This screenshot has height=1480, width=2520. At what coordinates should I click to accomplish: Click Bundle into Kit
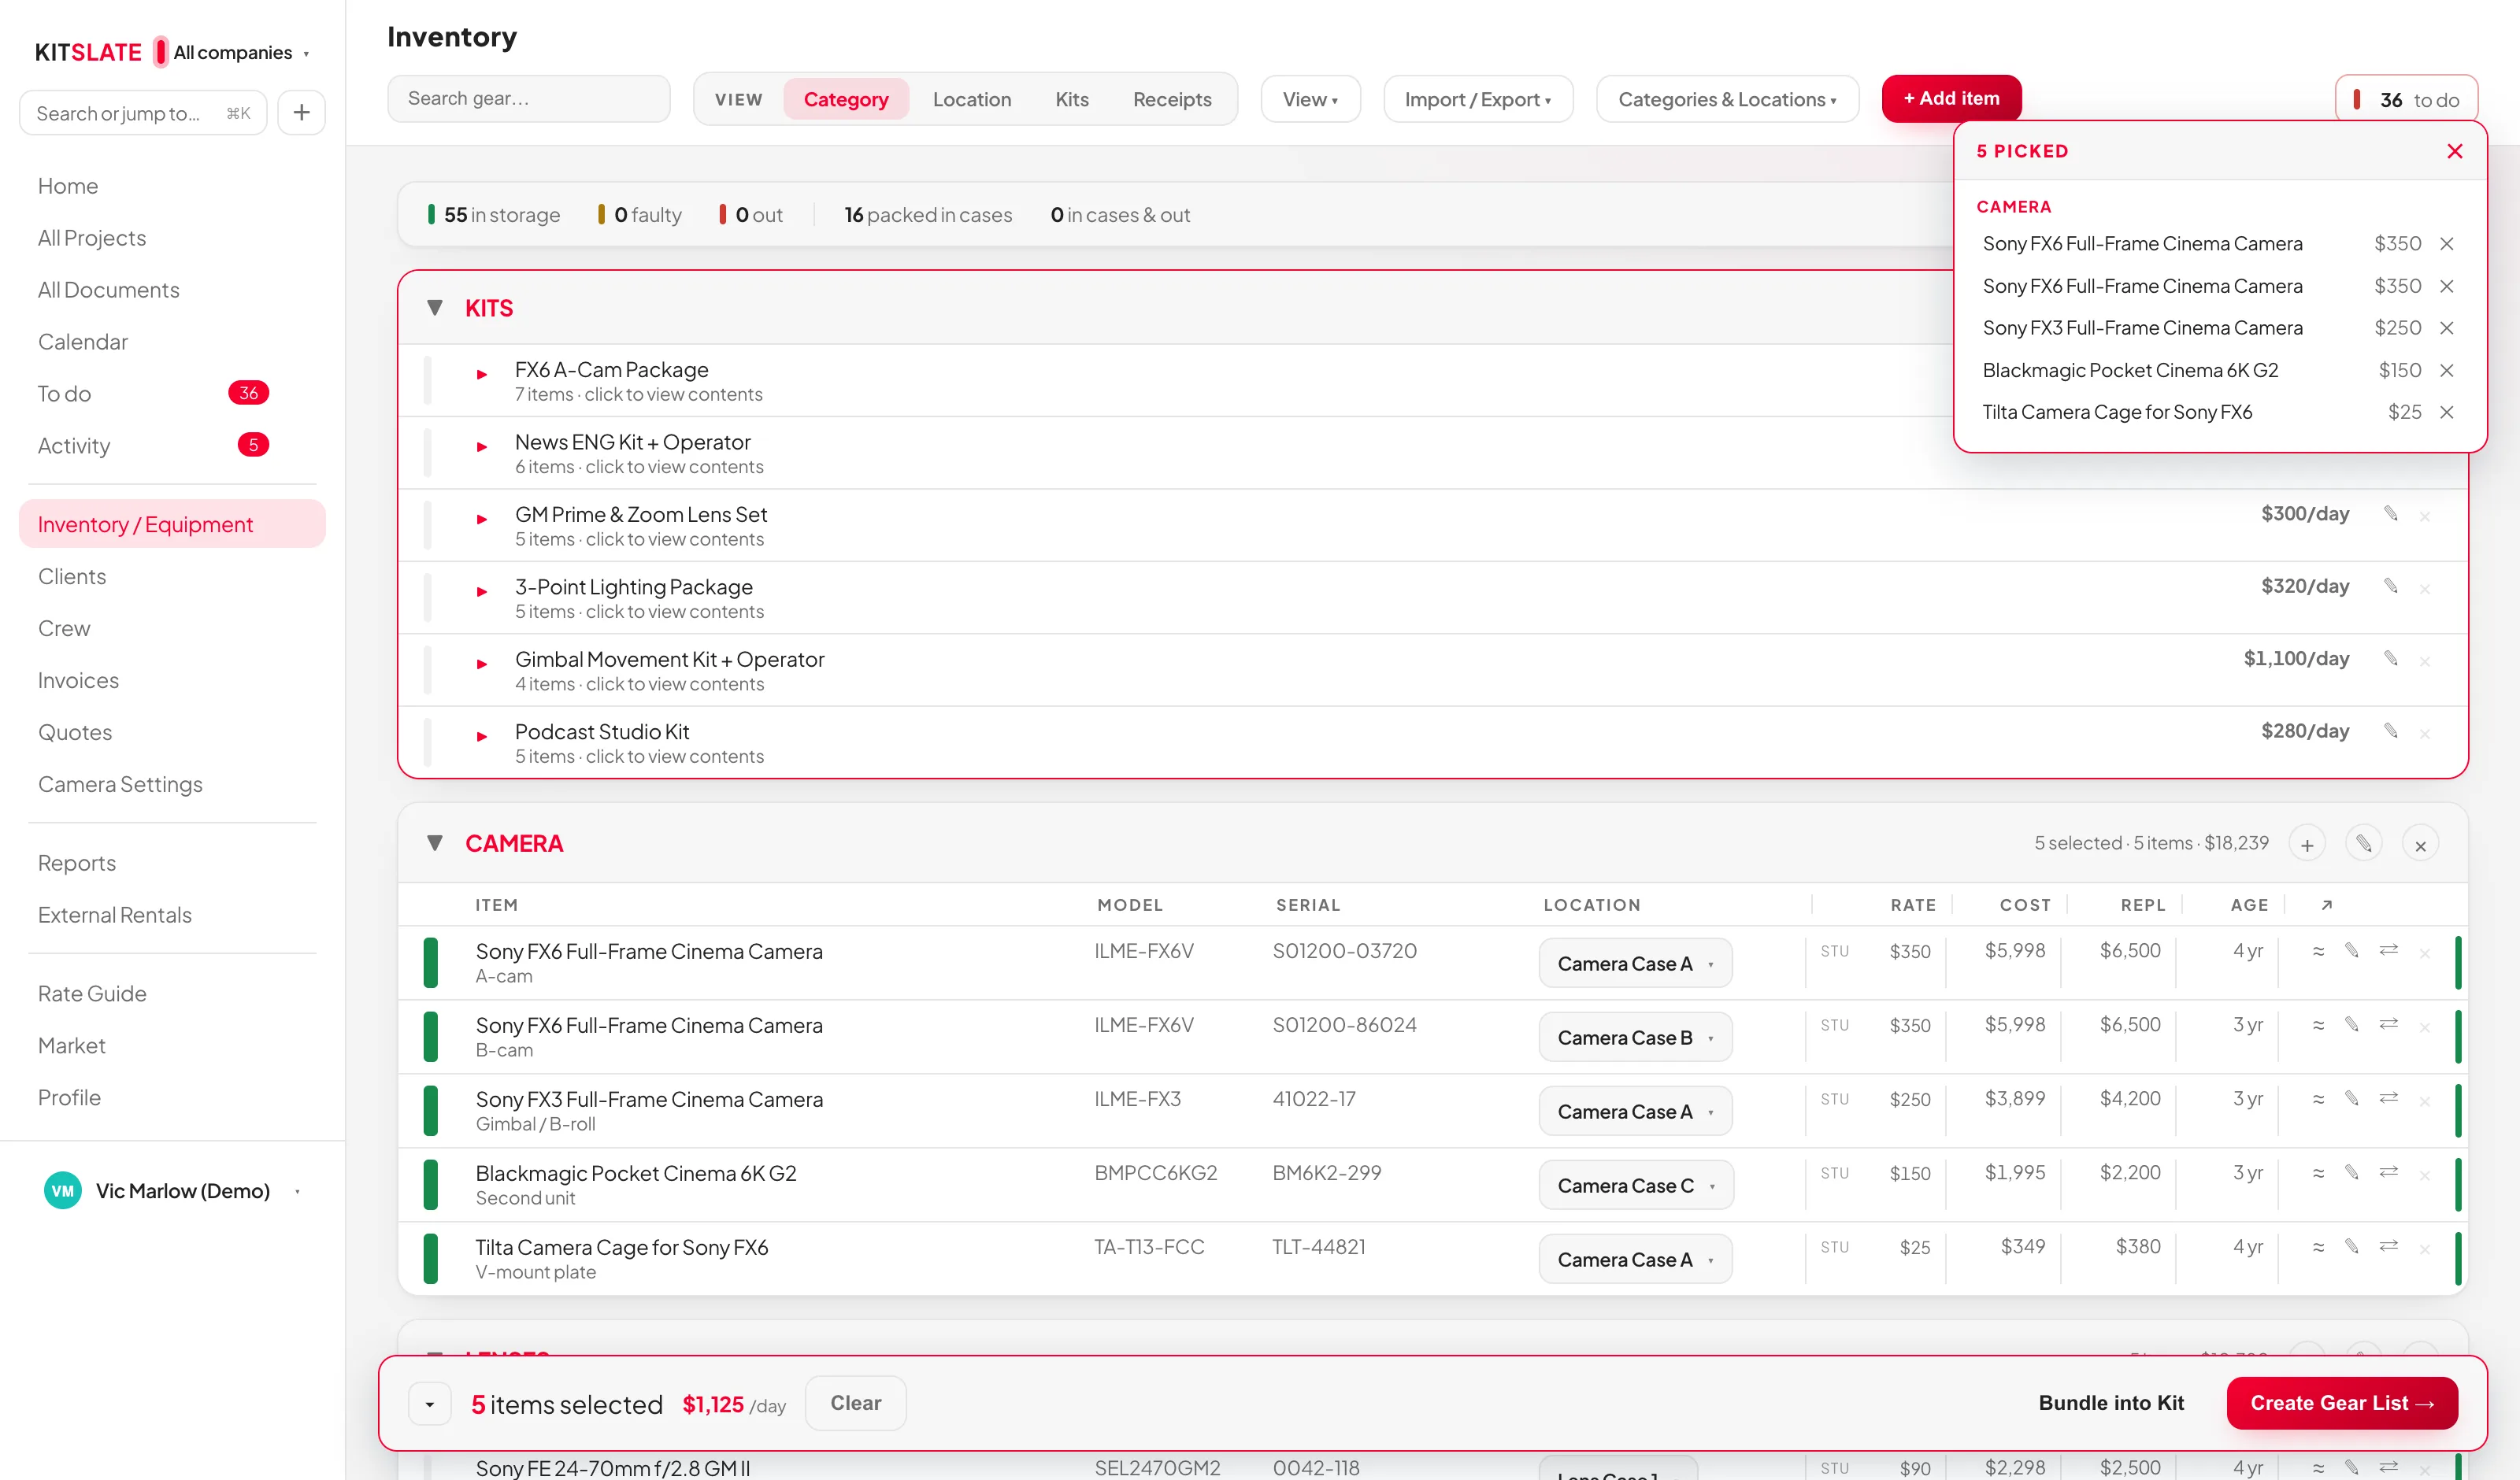click(x=2111, y=1403)
